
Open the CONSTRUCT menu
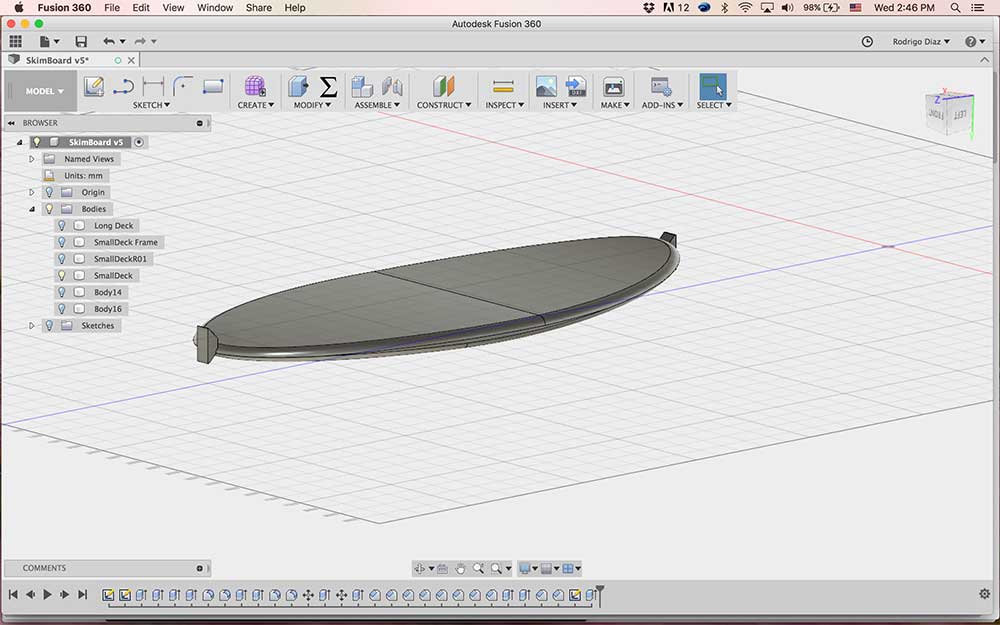[x=444, y=105]
